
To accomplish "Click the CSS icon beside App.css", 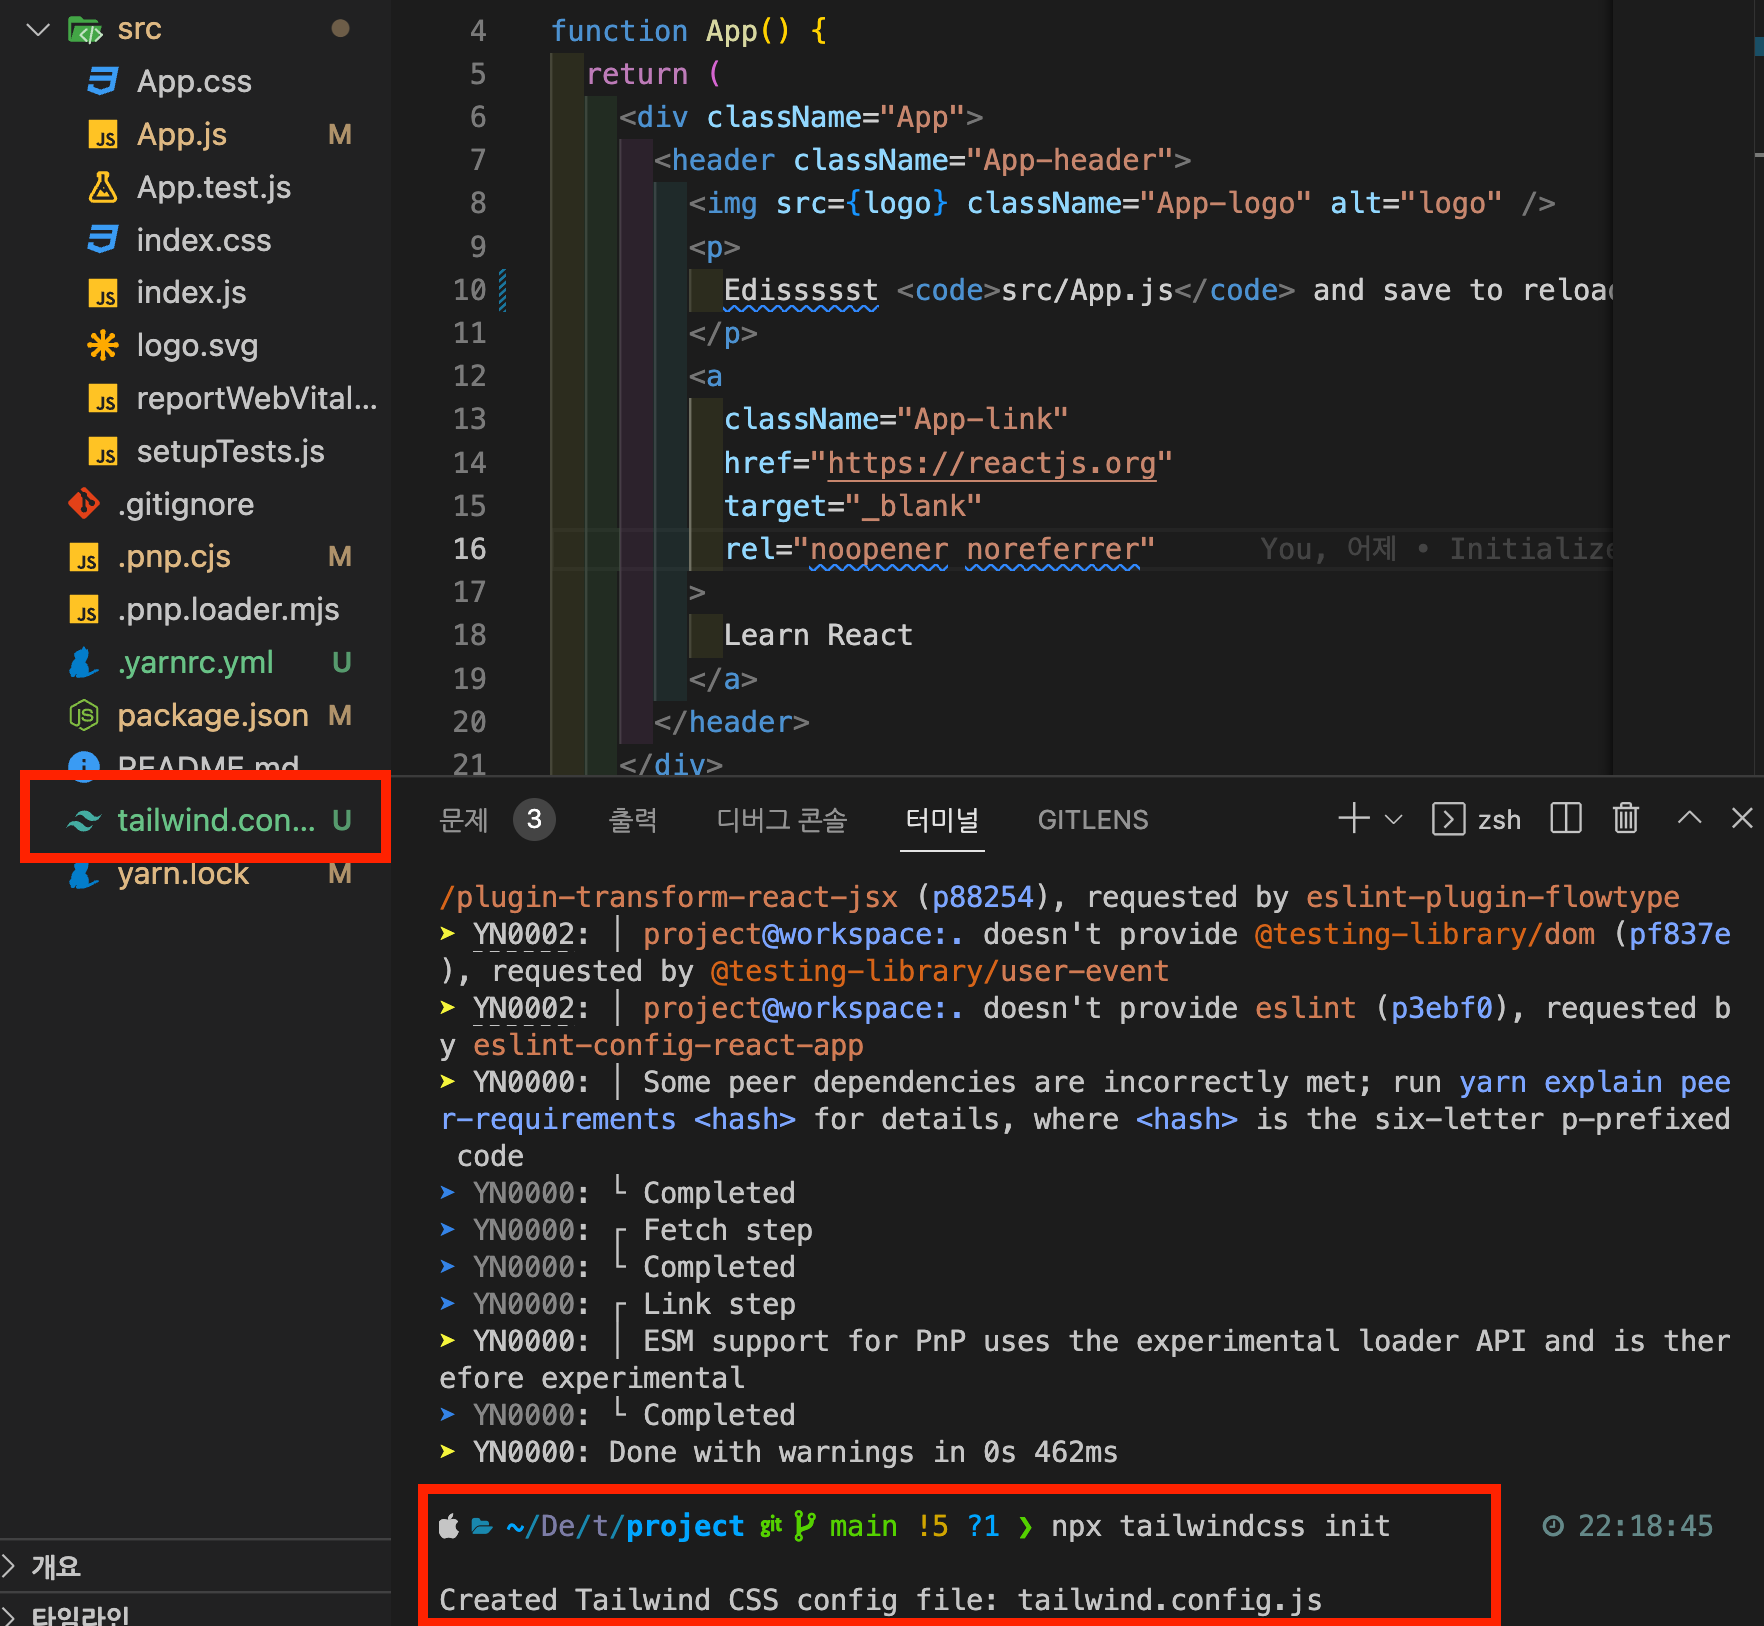I will pos(103,81).
